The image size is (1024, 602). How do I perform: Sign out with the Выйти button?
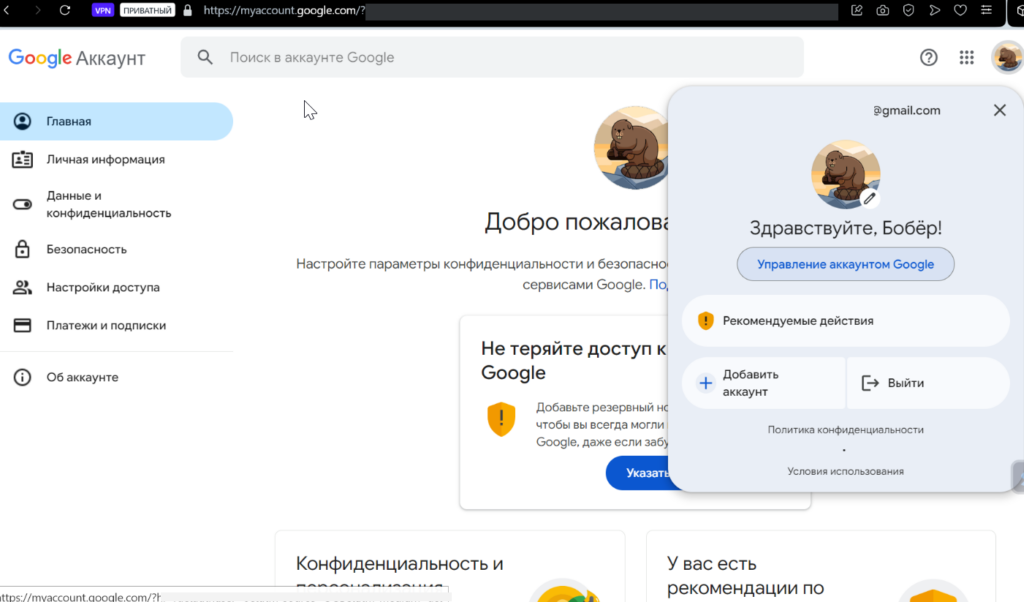tap(928, 383)
